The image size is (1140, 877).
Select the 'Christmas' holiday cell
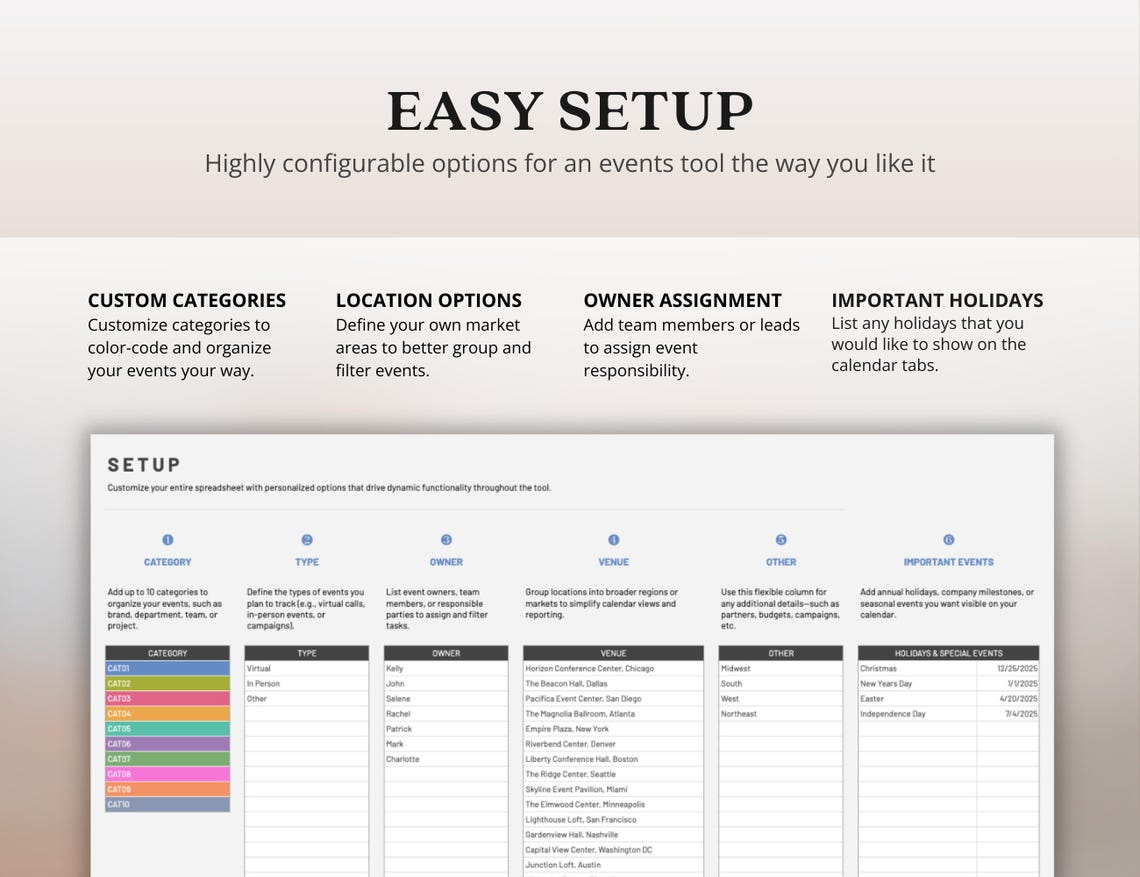[x=918, y=668]
